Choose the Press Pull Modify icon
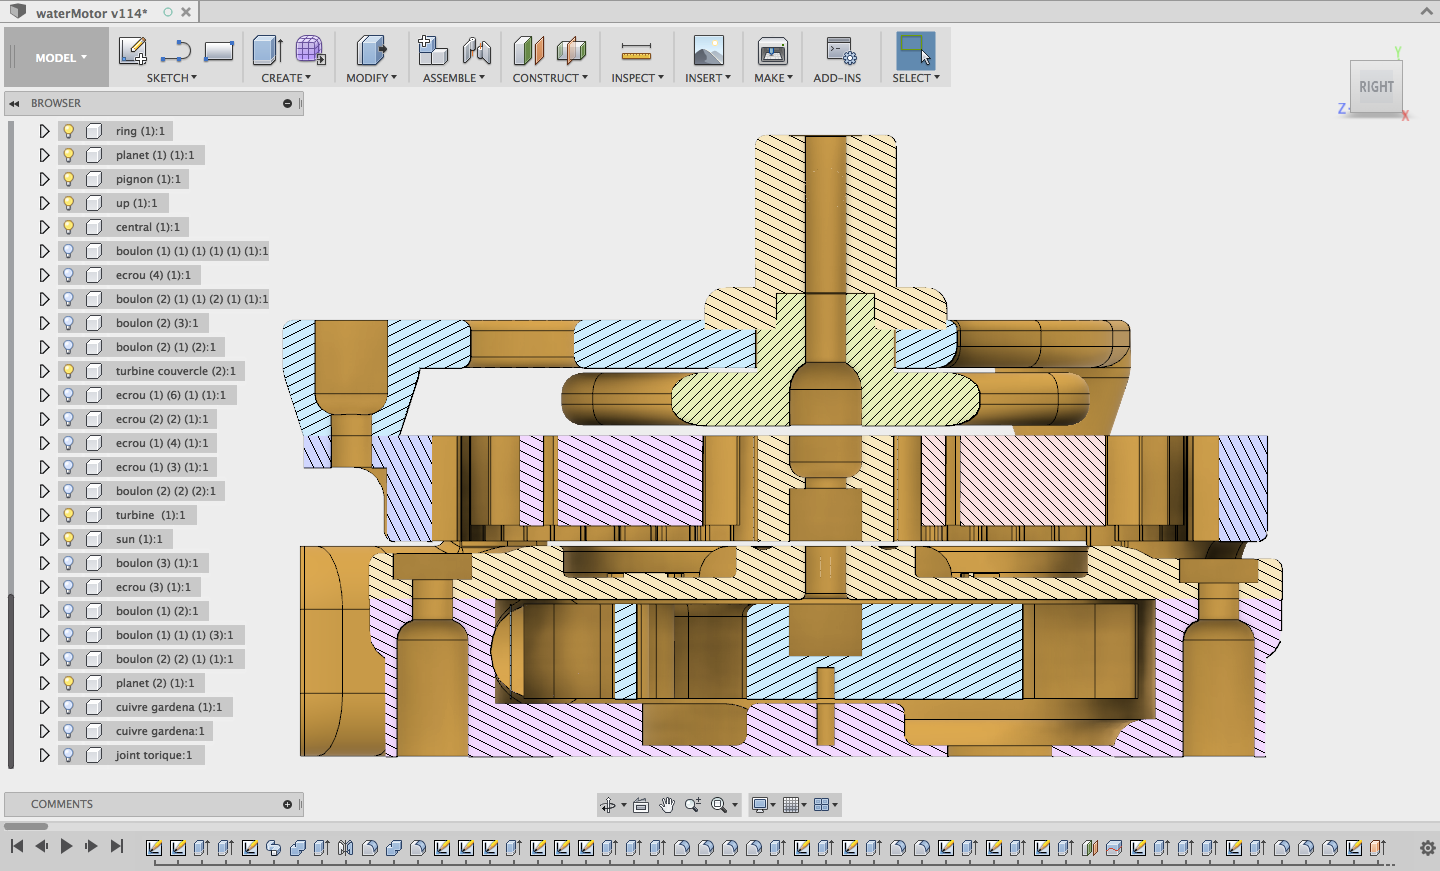The height and width of the screenshot is (871, 1440). (371, 51)
